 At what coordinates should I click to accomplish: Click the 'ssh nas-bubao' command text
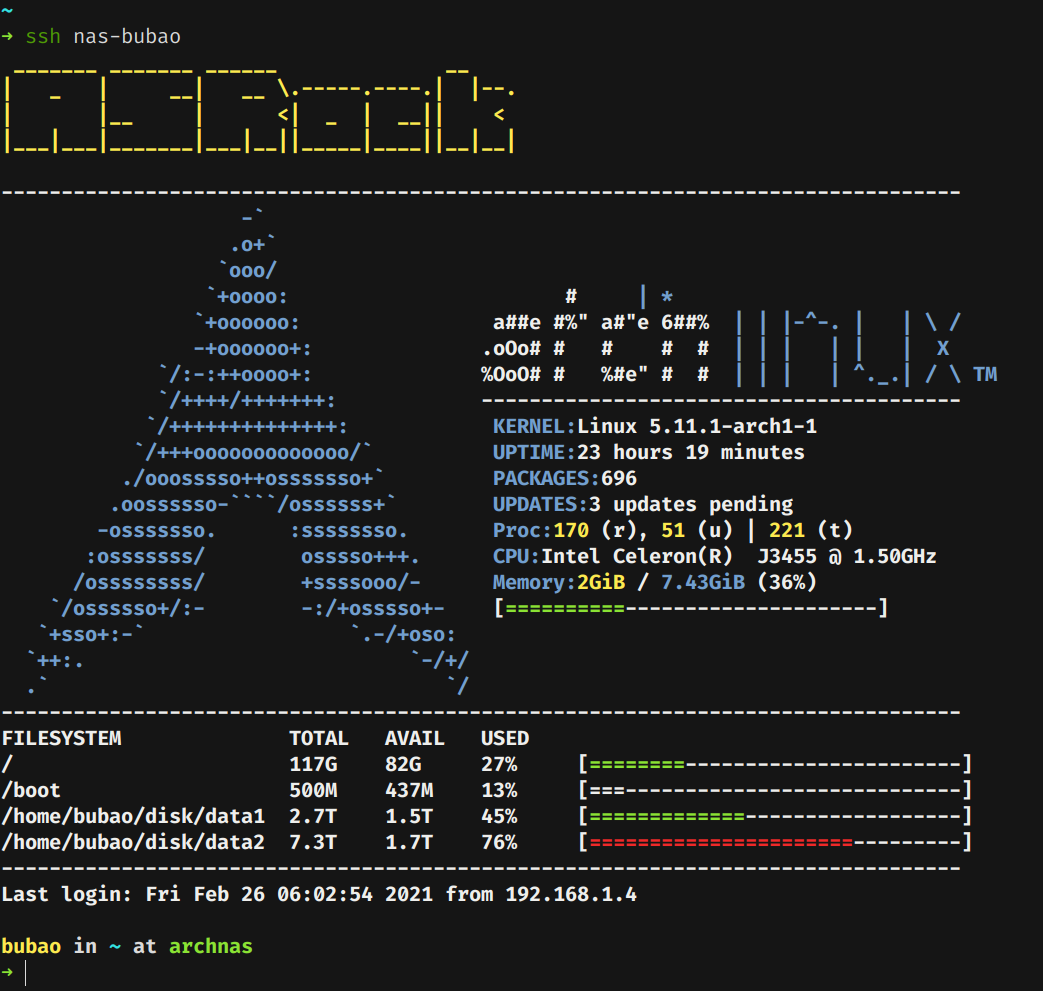103,37
